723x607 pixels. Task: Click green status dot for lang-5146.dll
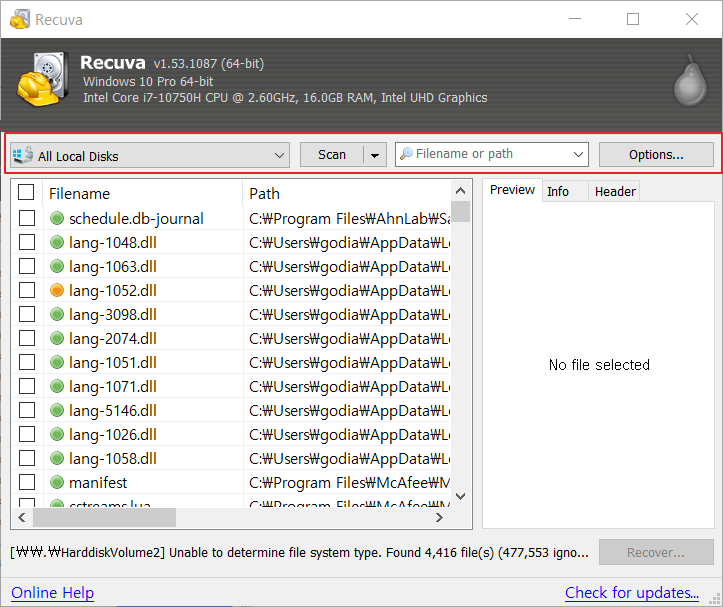point(57,410)
